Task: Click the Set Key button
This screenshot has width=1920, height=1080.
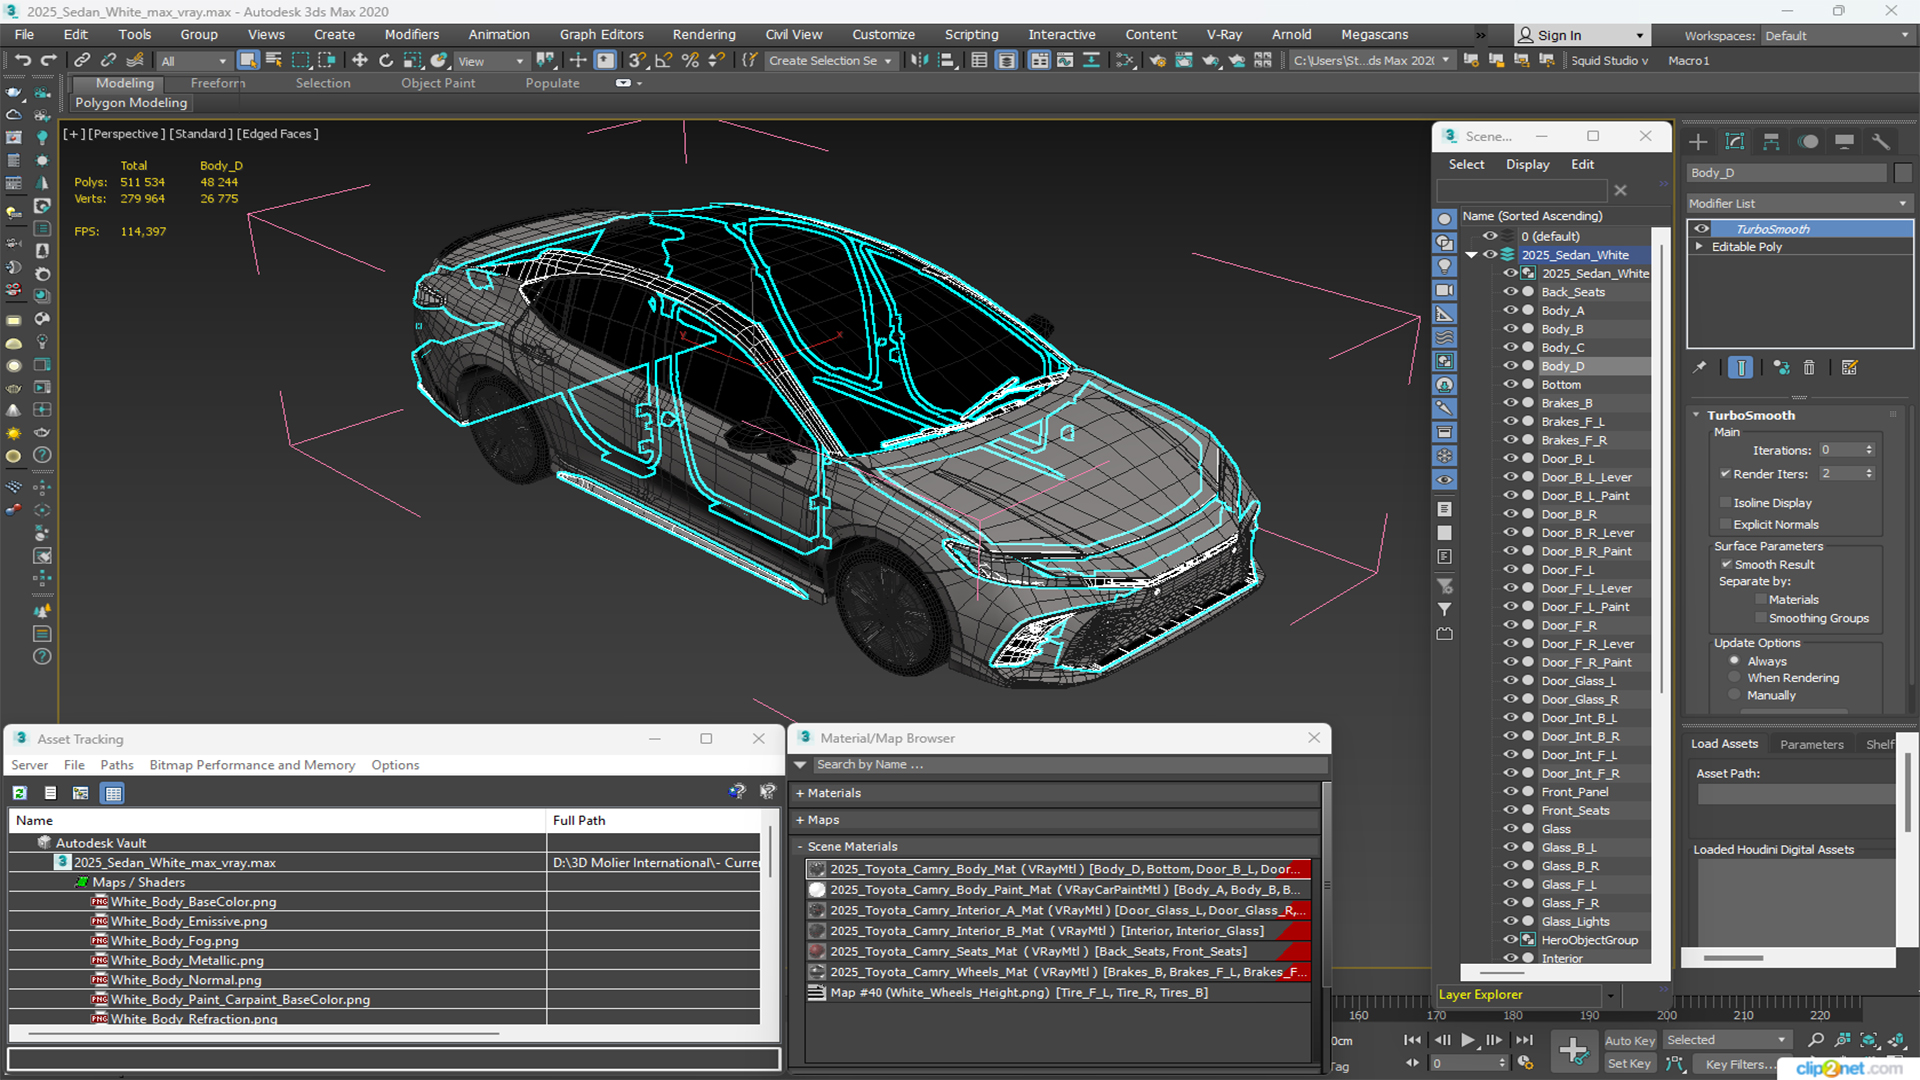Action: (1629, 1064)
